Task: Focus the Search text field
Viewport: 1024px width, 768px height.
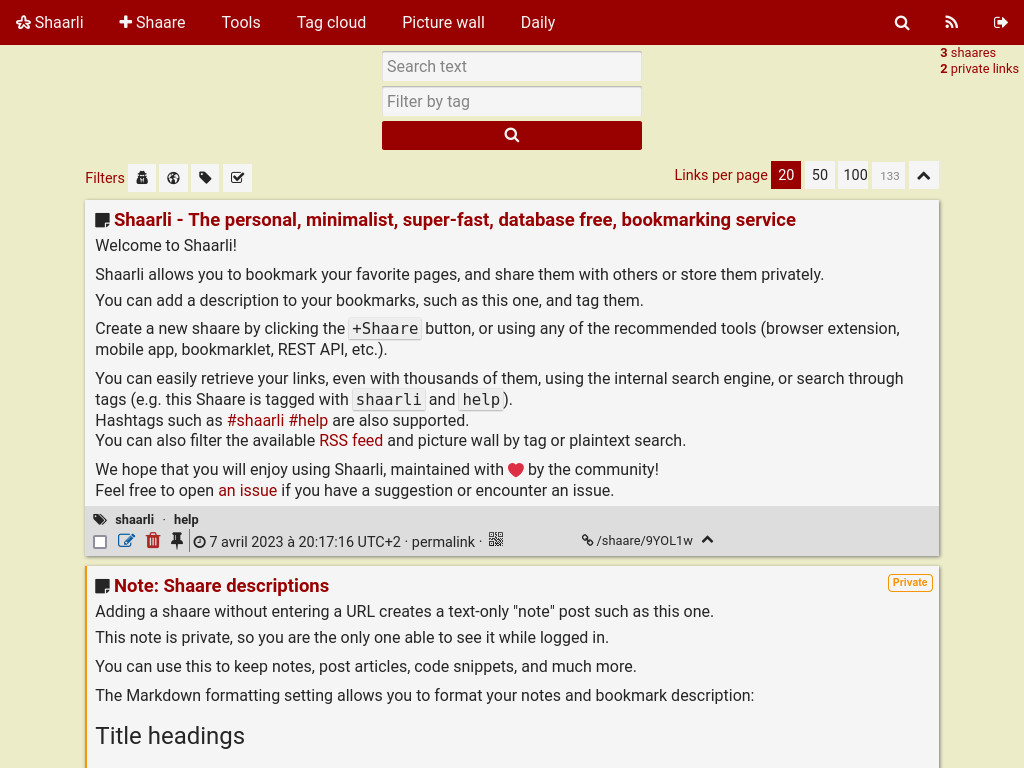Action: [x=512, y=67]
